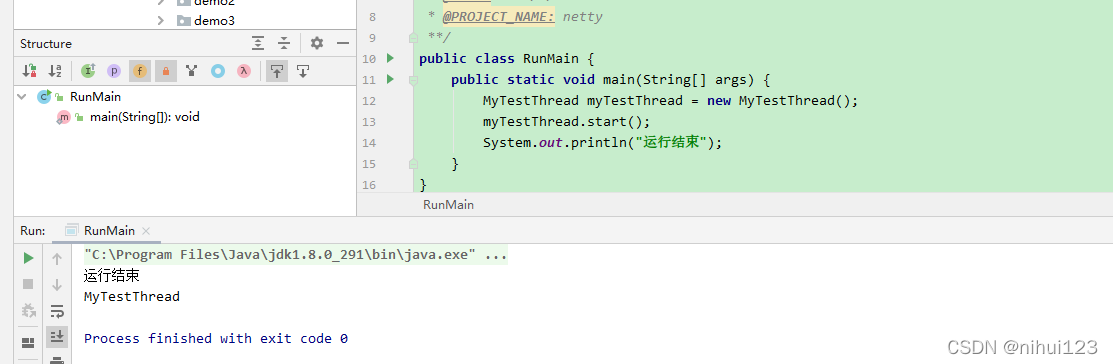Viewport: 1113px width, 364px height.
Task: Toggle sort alphabetically in Structure
Action: click(55, 71)
